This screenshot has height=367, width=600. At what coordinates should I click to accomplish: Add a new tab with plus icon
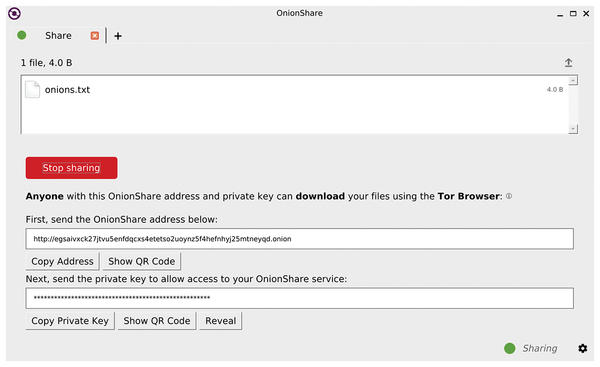coord(118,36)
